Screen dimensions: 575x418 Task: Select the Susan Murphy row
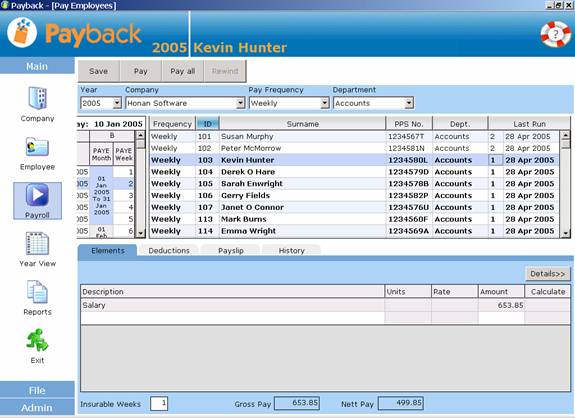(354, 136)
